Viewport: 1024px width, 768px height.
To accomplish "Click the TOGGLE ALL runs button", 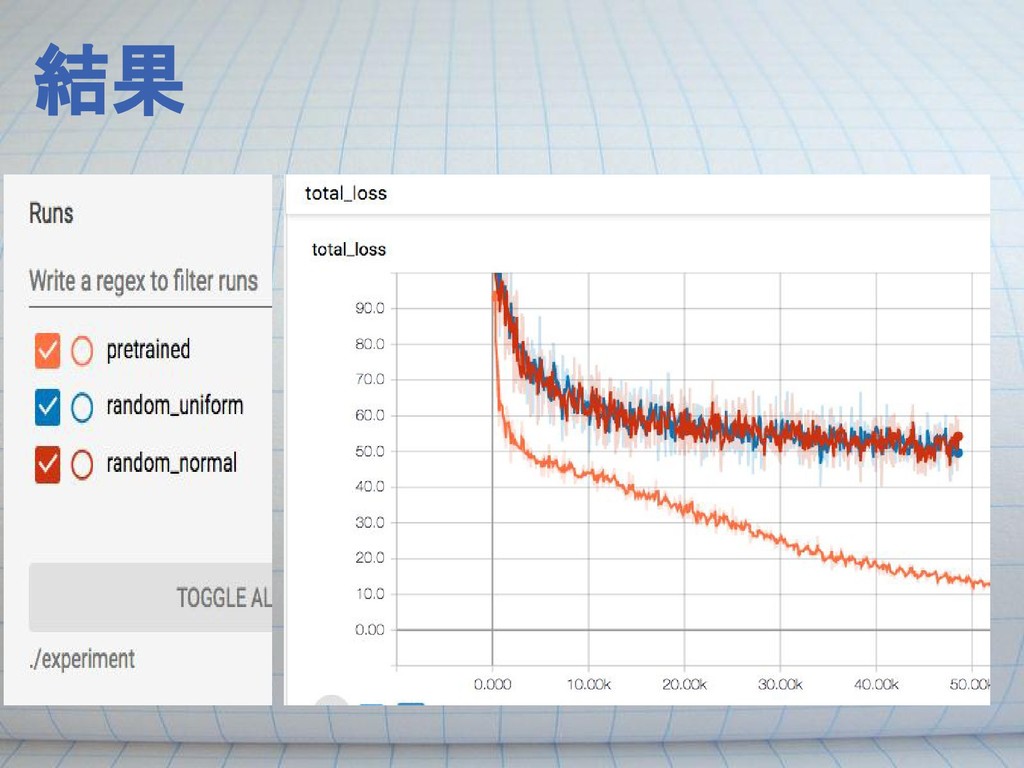I will 150,598.
